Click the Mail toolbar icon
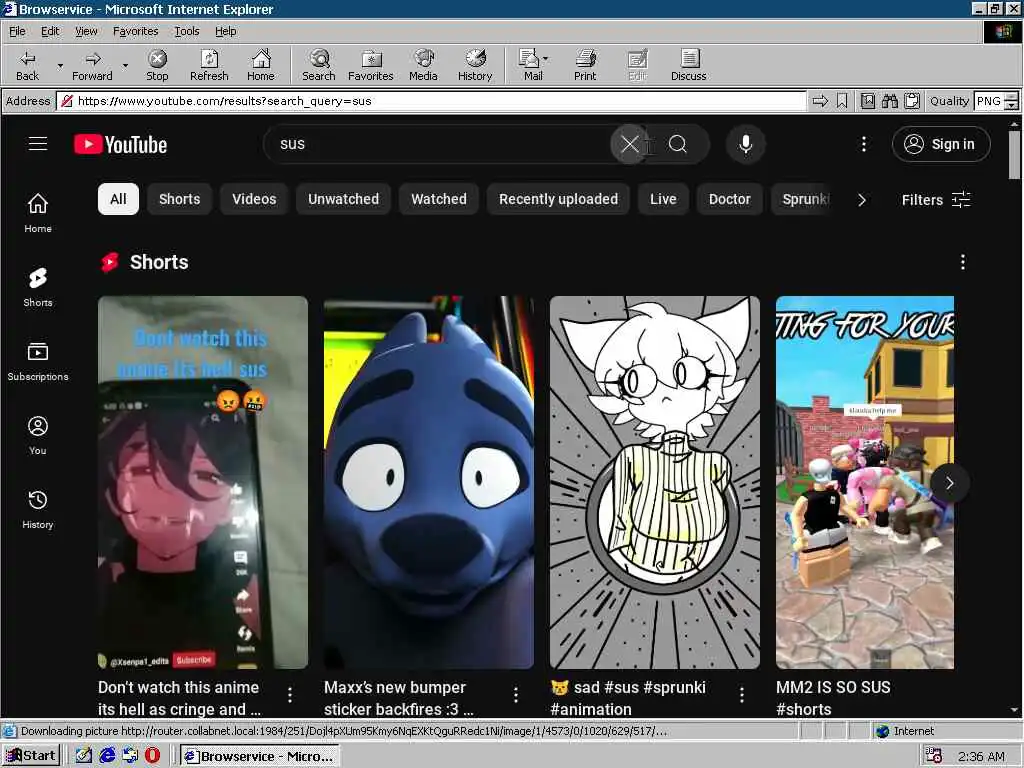The height and width of the screenshot is (768, 1024). click(530, 65)
